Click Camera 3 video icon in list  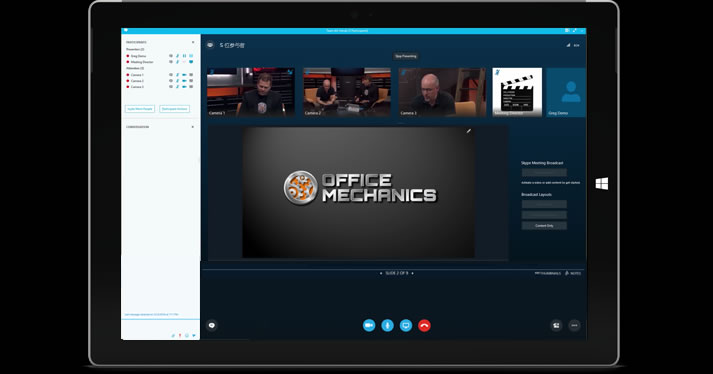[x=184, y=86]
